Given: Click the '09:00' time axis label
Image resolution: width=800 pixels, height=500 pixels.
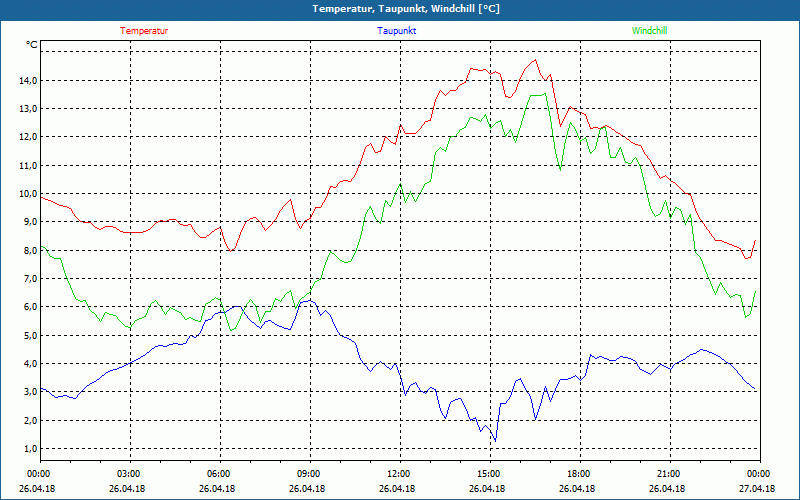Looking at the screenshot, I should tap(308, 474).
